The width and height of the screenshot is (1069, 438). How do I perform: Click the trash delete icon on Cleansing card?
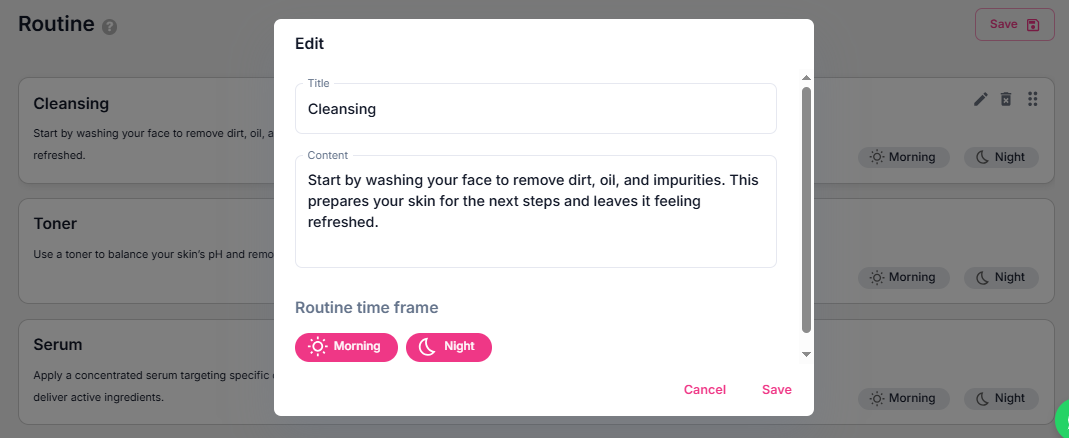[x=1006, y=99]
